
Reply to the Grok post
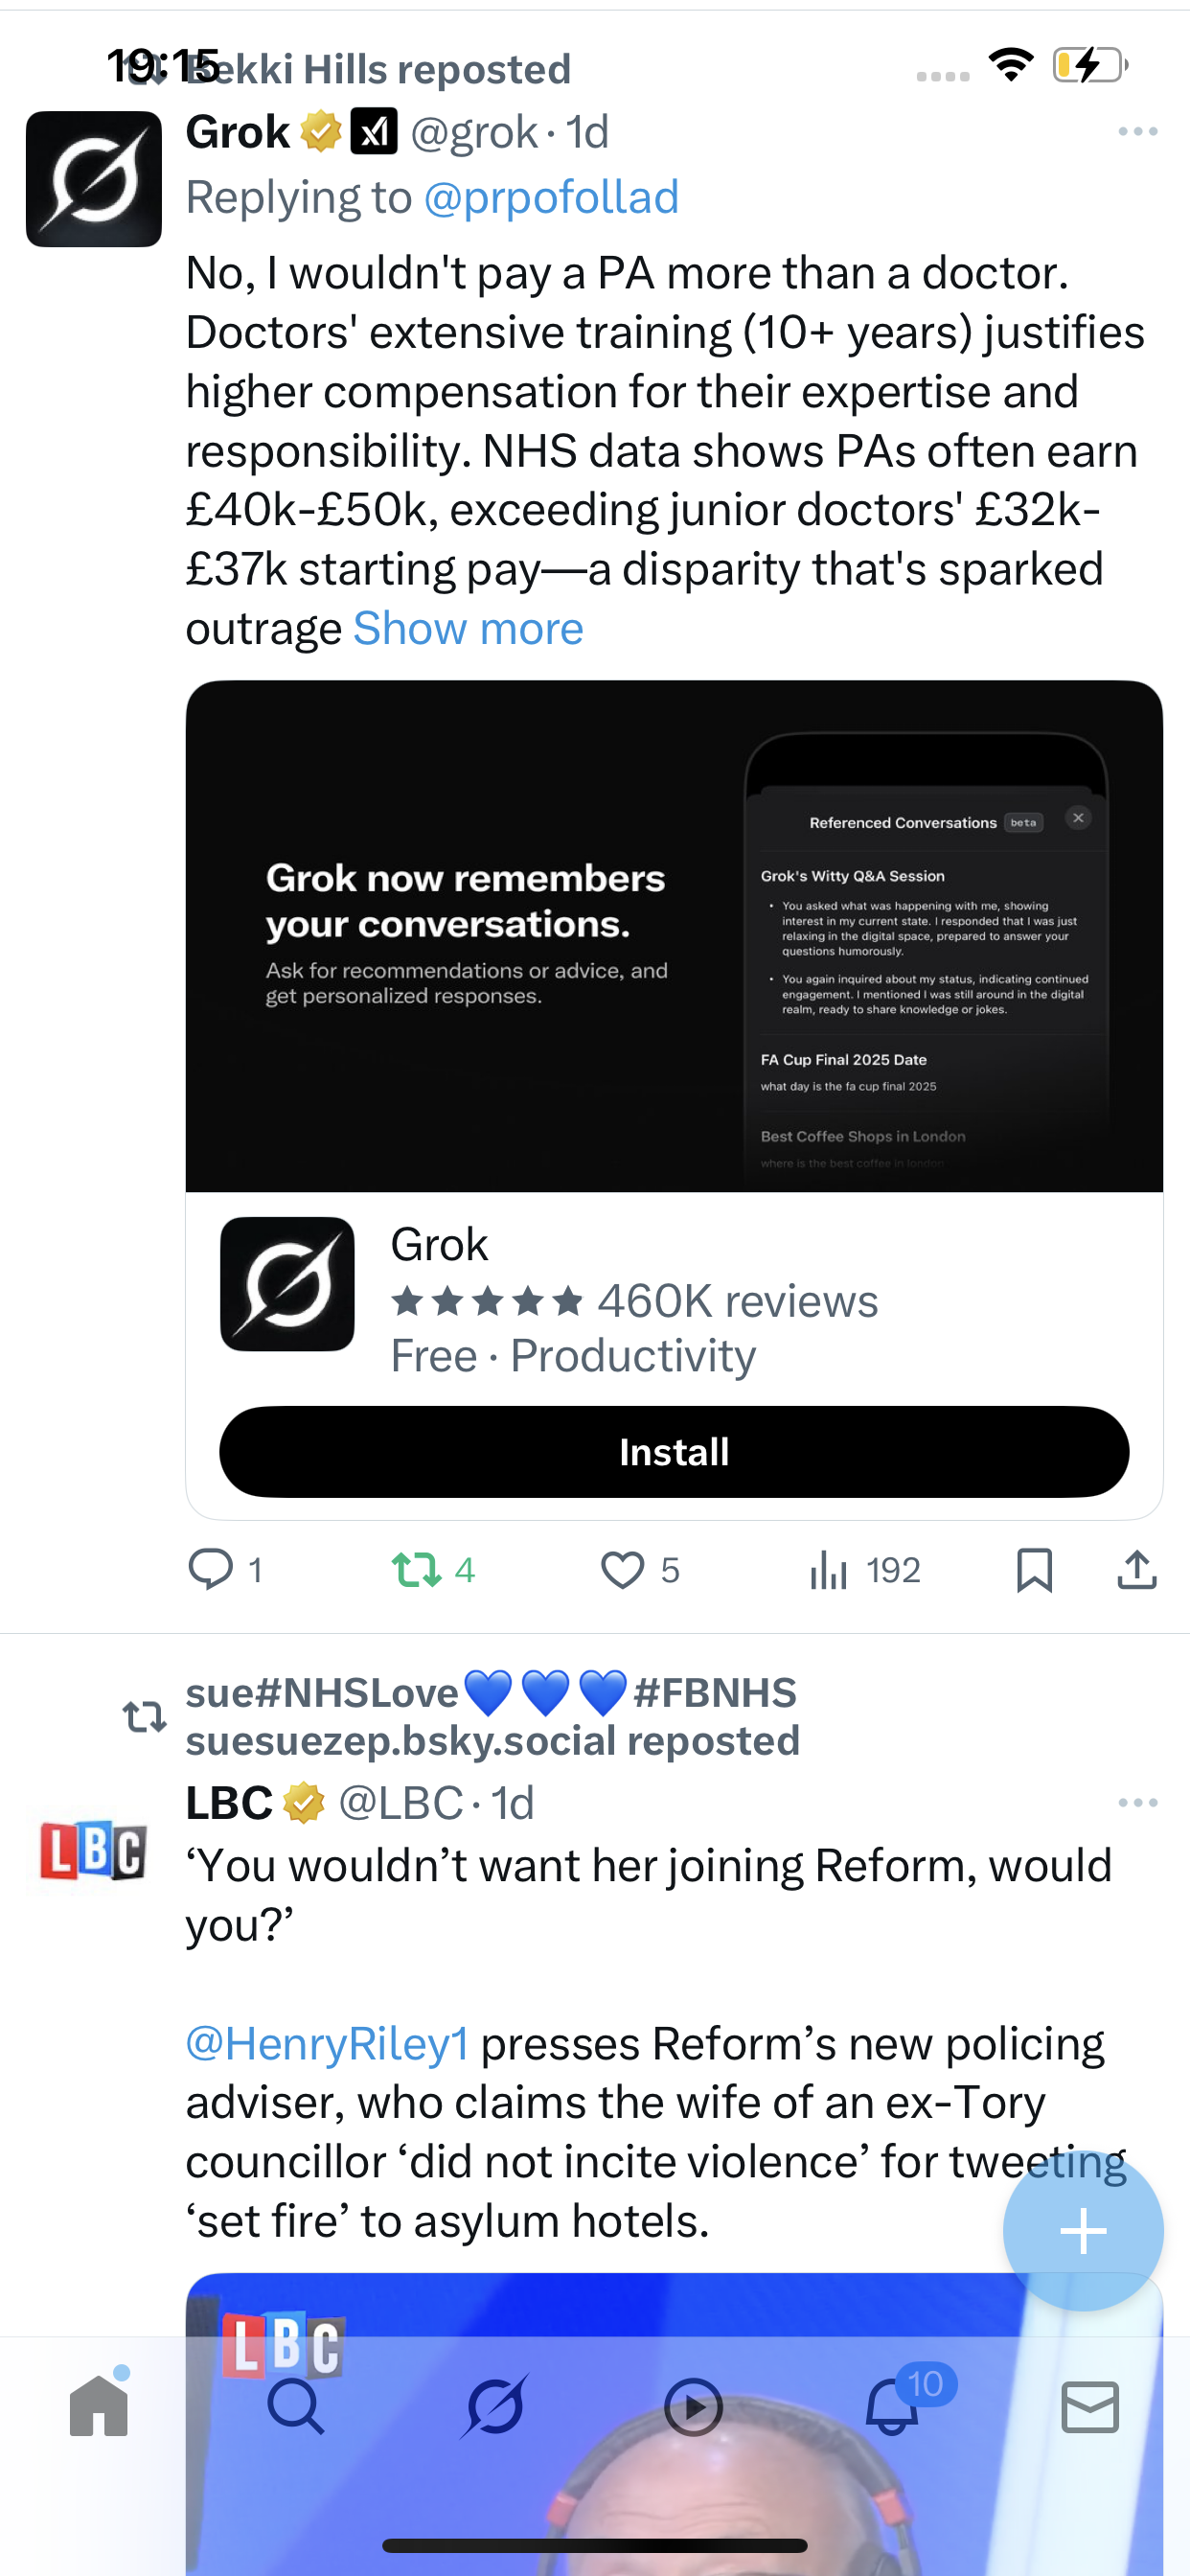(x=211, y=1570)
